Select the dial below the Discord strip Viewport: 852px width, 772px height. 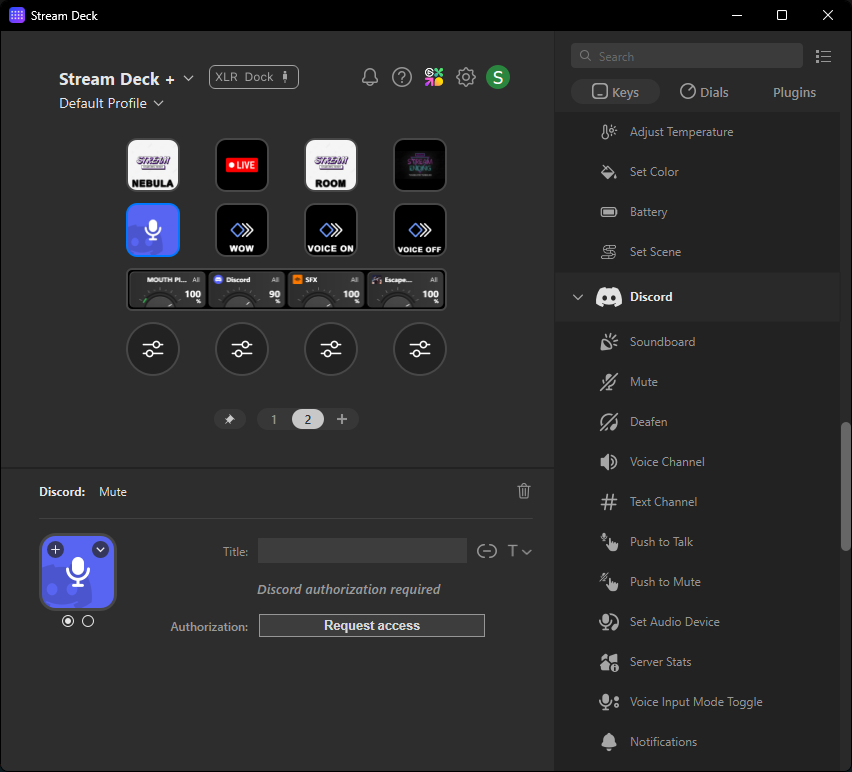pos(242,349)
